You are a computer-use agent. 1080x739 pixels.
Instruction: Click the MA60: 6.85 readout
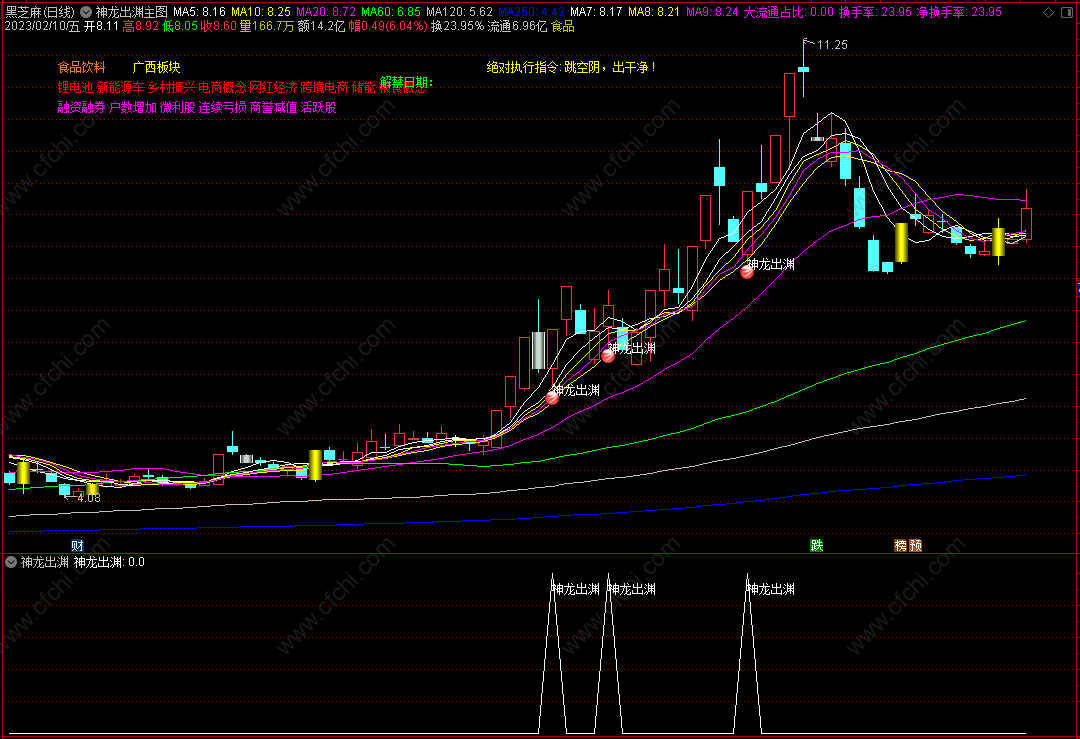pos(391,12)
